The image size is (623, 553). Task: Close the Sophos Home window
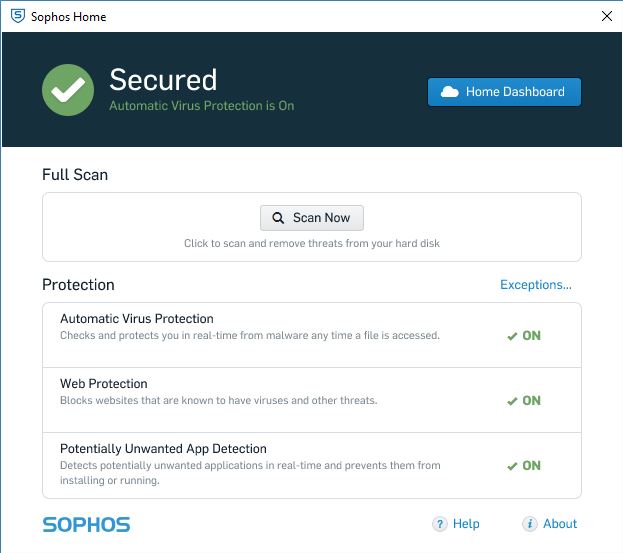coord(606,16)
